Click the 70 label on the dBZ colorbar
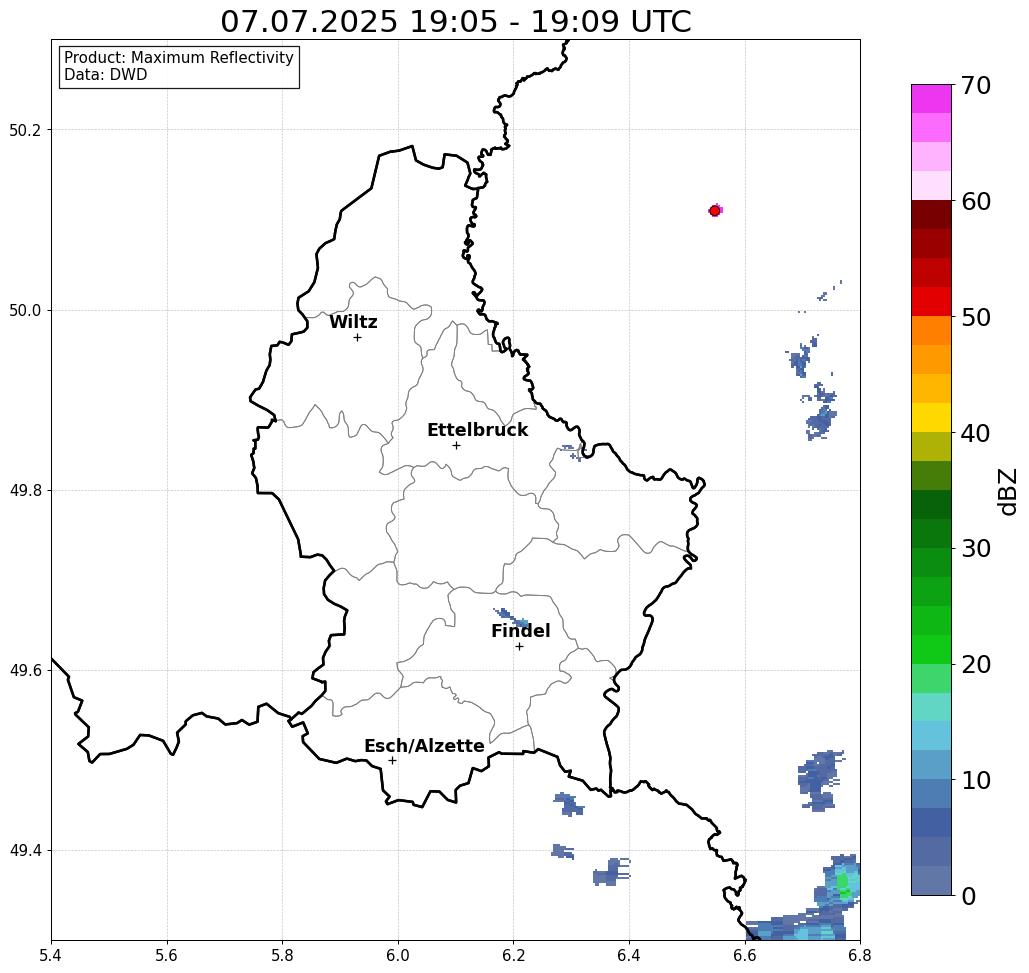This screenshot has width=1029, height=973. [x=976, y=85]
